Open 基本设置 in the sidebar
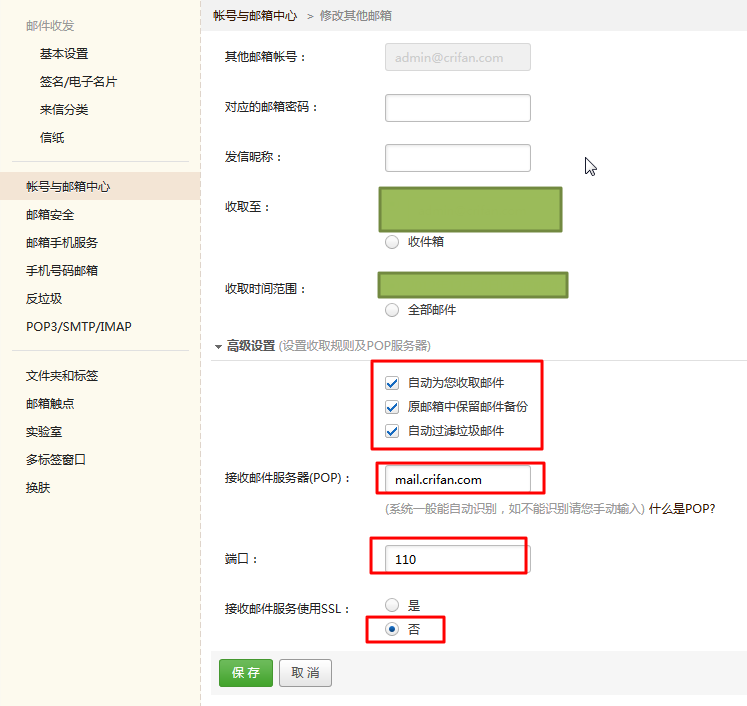 (64, 54)
